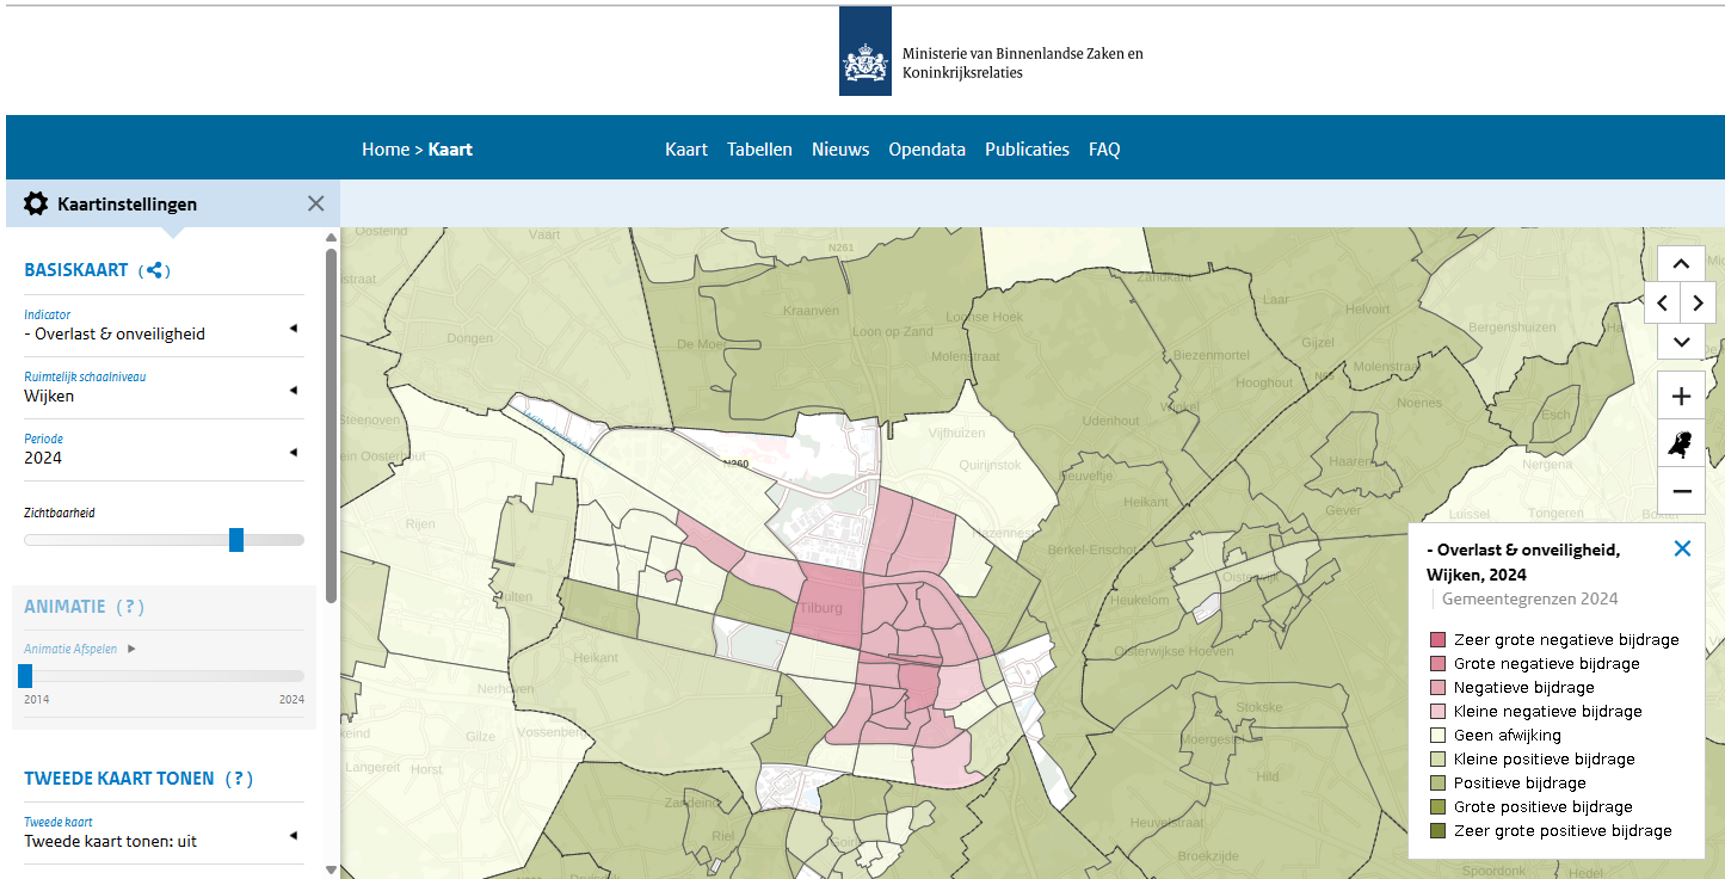Click the Berkel-Enschot map label
Viewport: 1733px width, 884px height.
coord(1094,550)
